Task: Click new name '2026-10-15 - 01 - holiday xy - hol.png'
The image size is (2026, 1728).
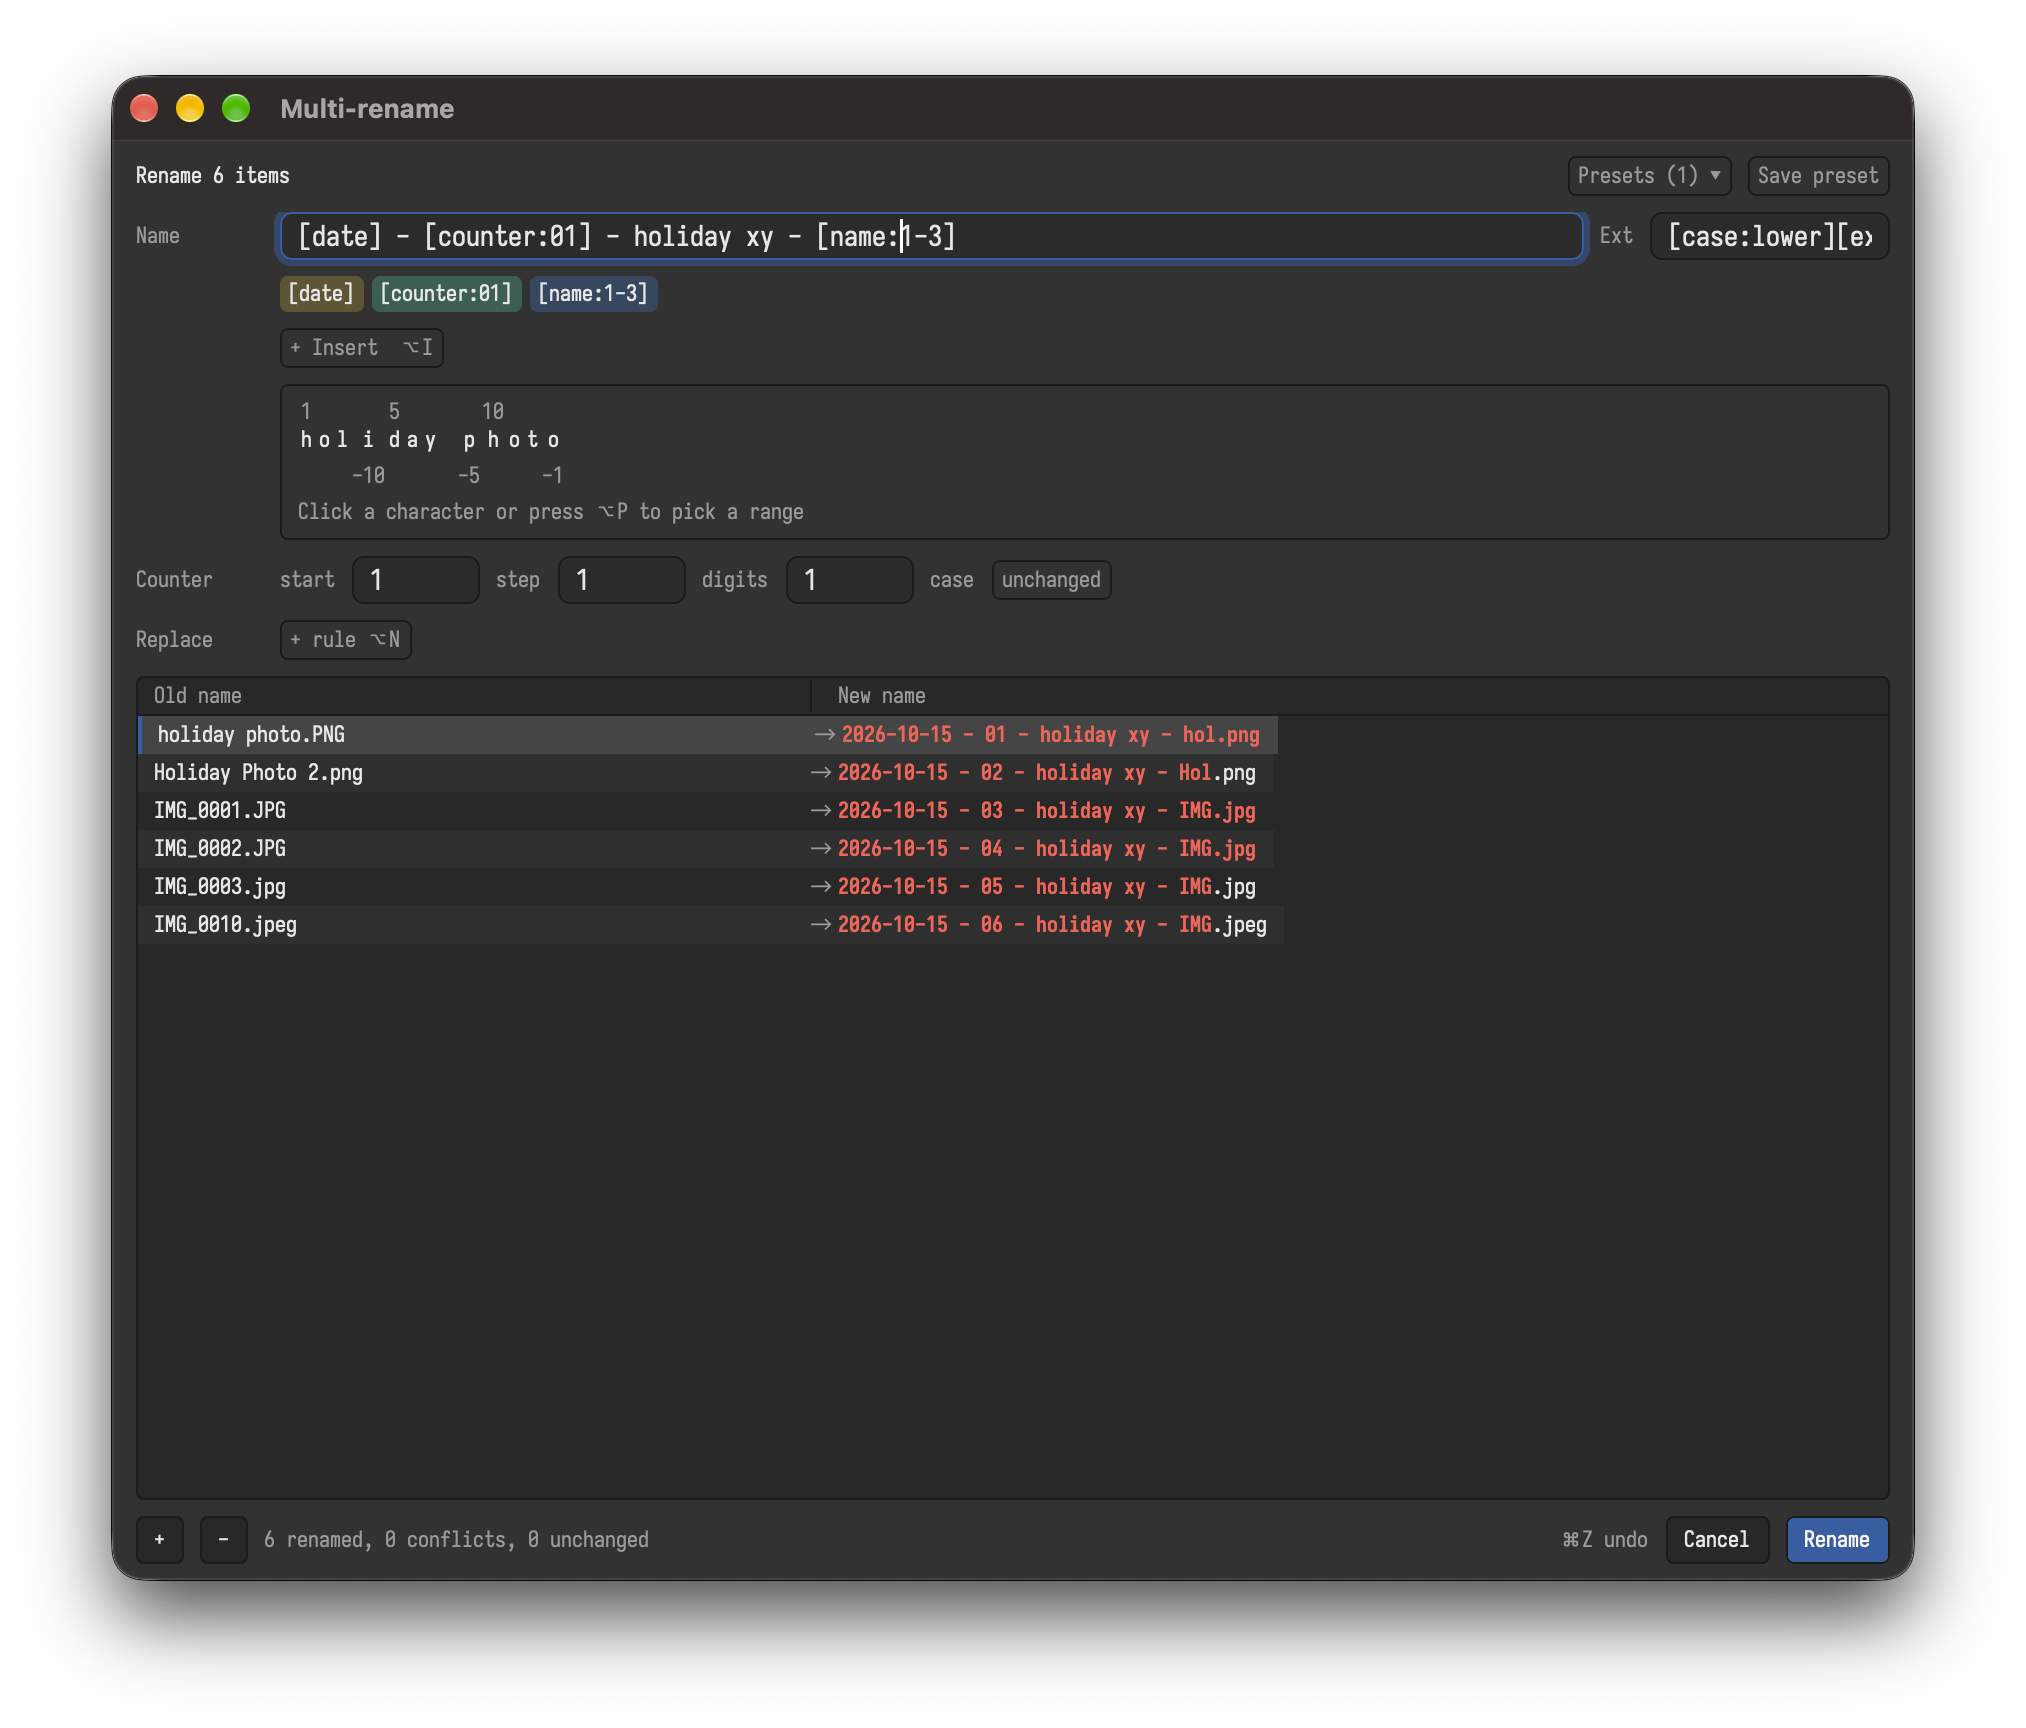Action: pos(1050,735)
